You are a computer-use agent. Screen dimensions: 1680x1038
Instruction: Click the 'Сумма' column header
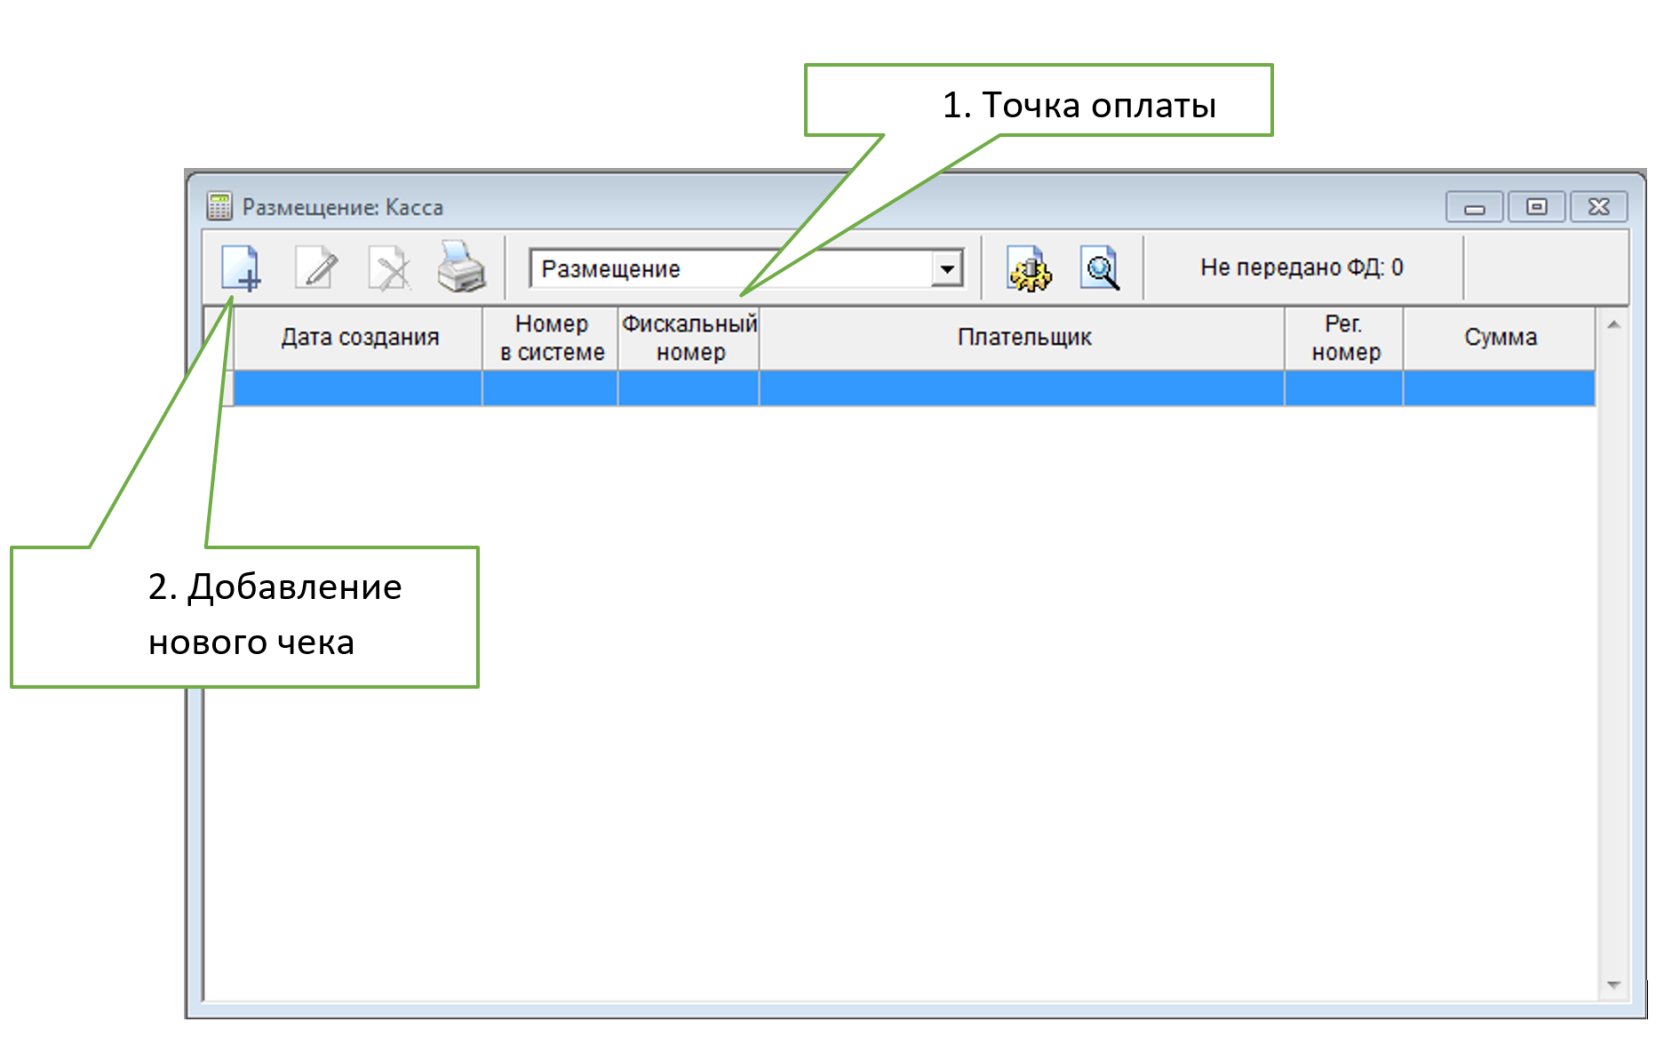pos(1500,337)
